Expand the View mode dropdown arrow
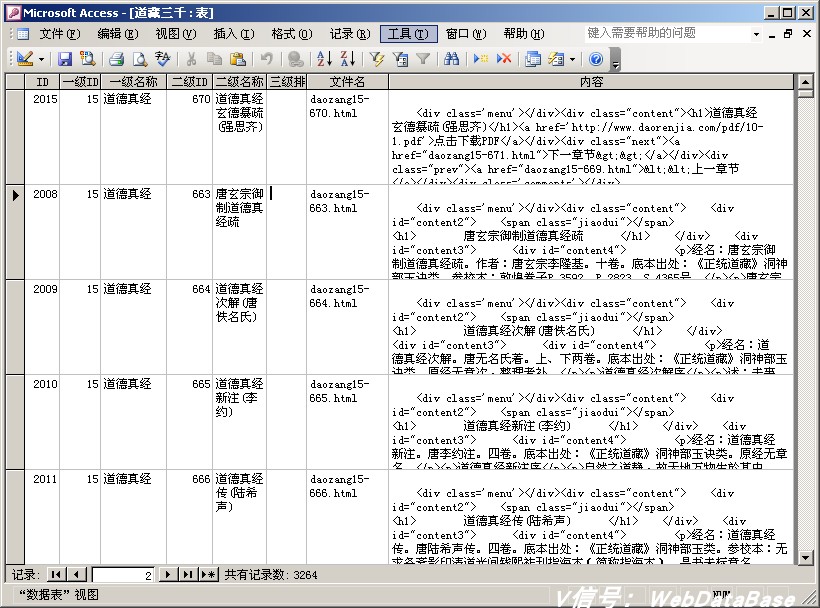The height and width of the screenshot is (608, 820). [41, 60]
